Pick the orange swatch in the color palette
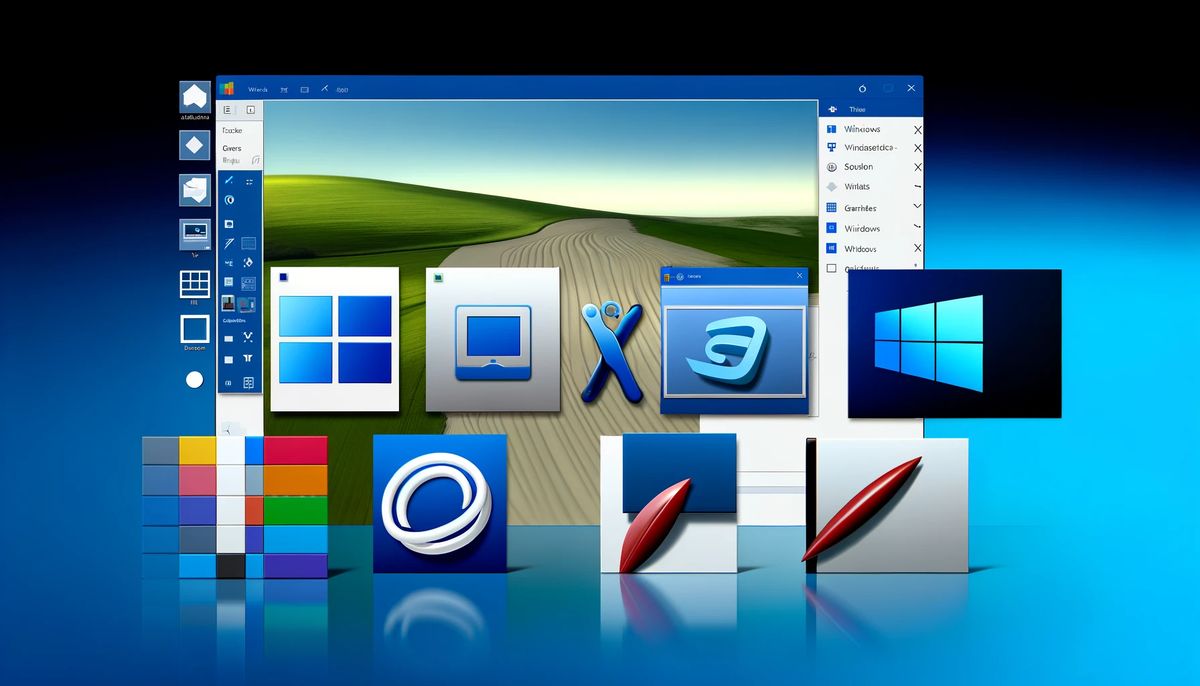The width and height of the screenshot is (1200, 686). [x=295, y=481]
